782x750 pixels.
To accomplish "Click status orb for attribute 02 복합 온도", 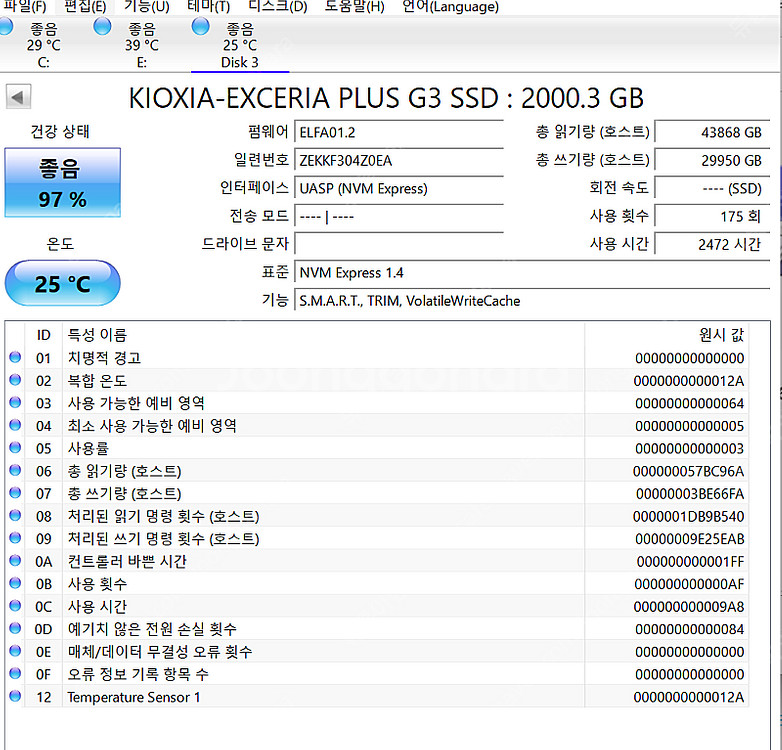I will click(x=15, y=380).
